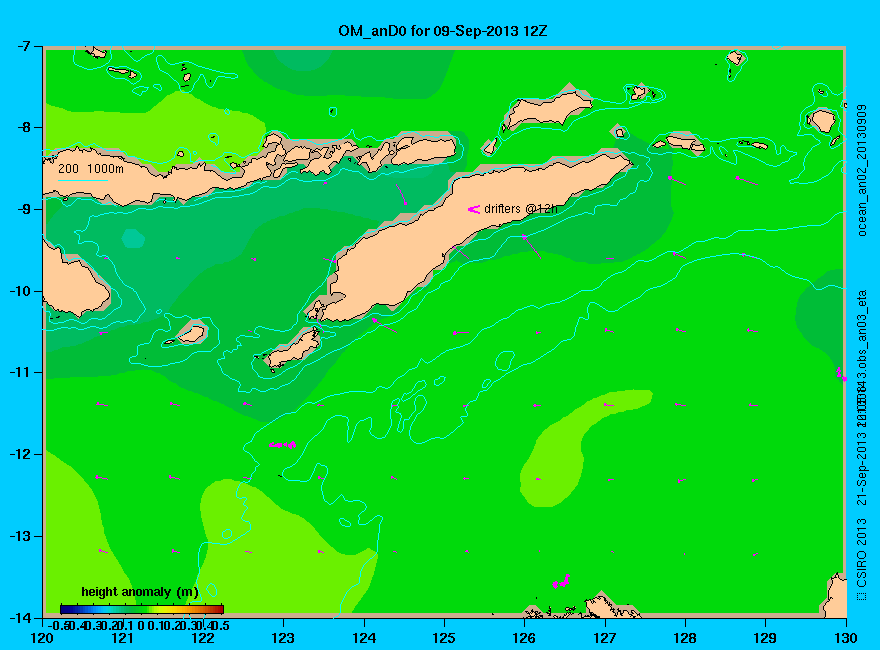This screenshot has width=880, height=650.
Task: Click the latitude label -14
Action: pyautogui.click(x=19, y=617)
